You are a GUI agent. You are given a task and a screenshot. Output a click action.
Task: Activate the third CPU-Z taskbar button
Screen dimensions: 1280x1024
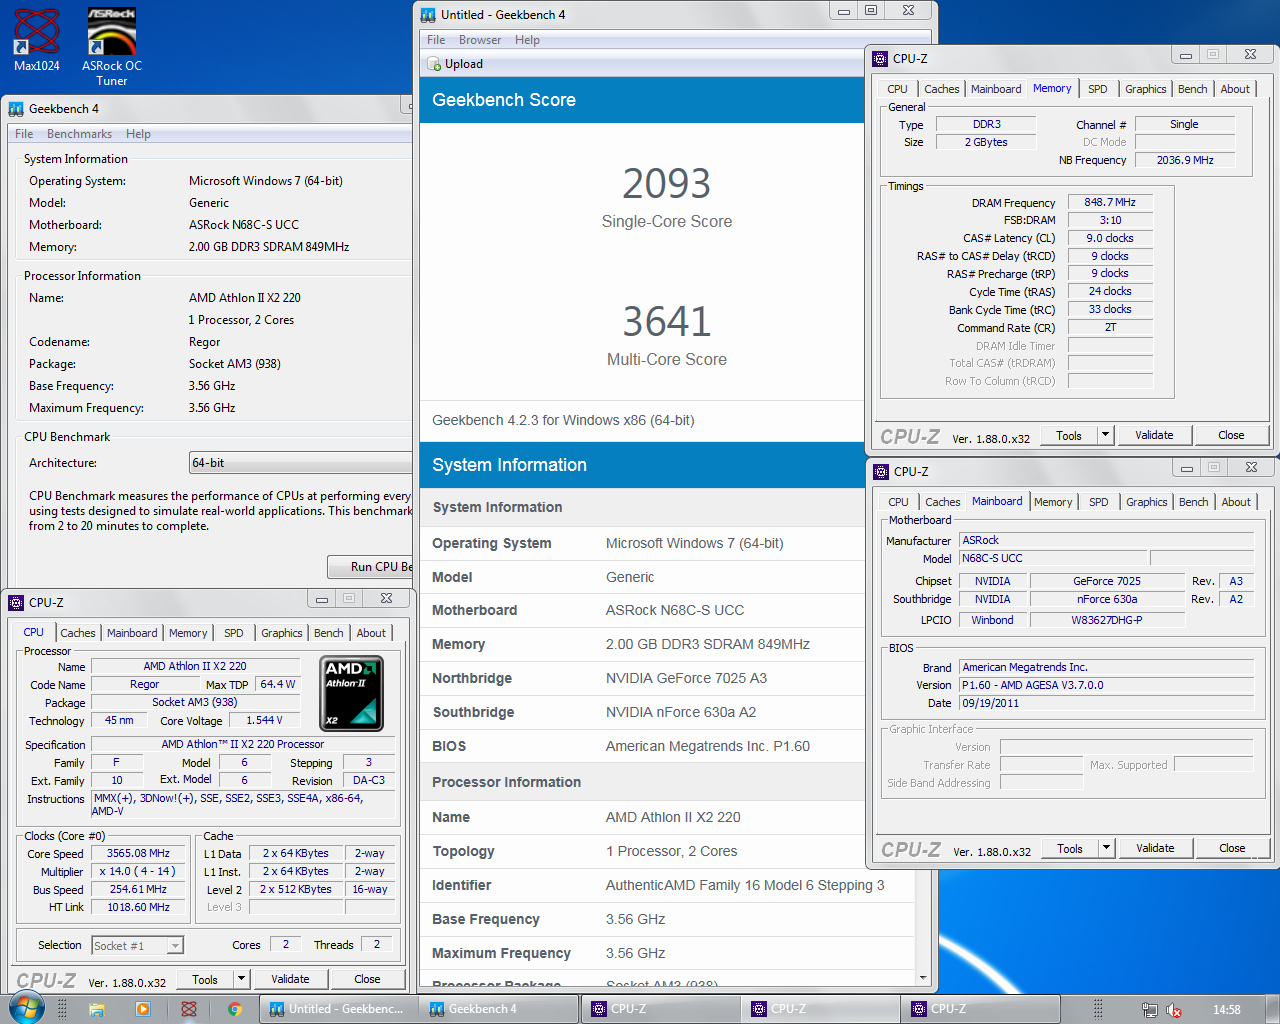(x=980, y=1009)
